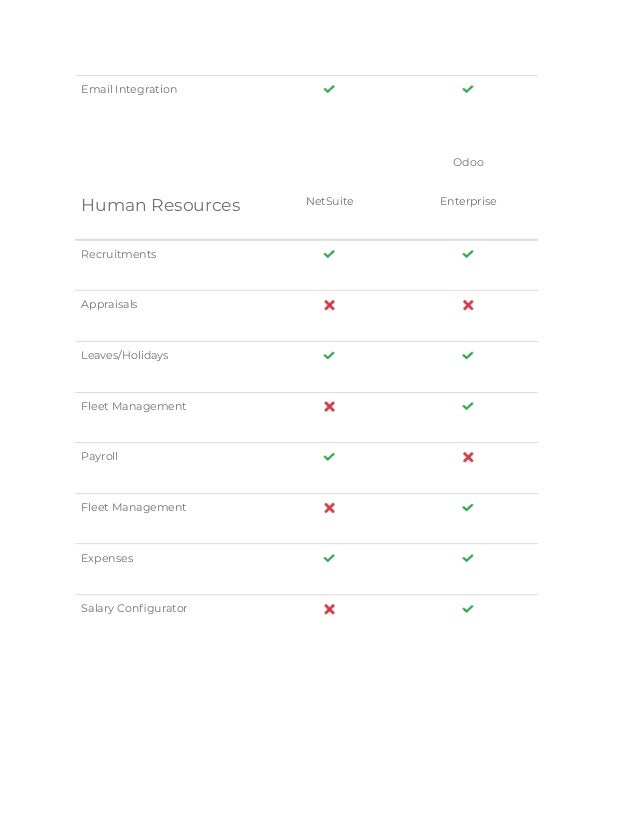638x826 pixels.
Task: Select the 'Expenses' row label
Action: tap(107, 558)
